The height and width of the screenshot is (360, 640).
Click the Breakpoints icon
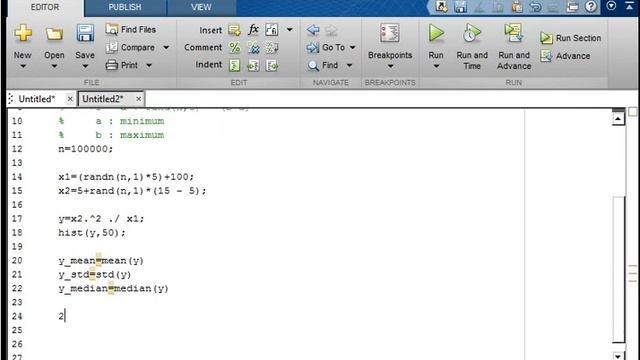point(390,33)
